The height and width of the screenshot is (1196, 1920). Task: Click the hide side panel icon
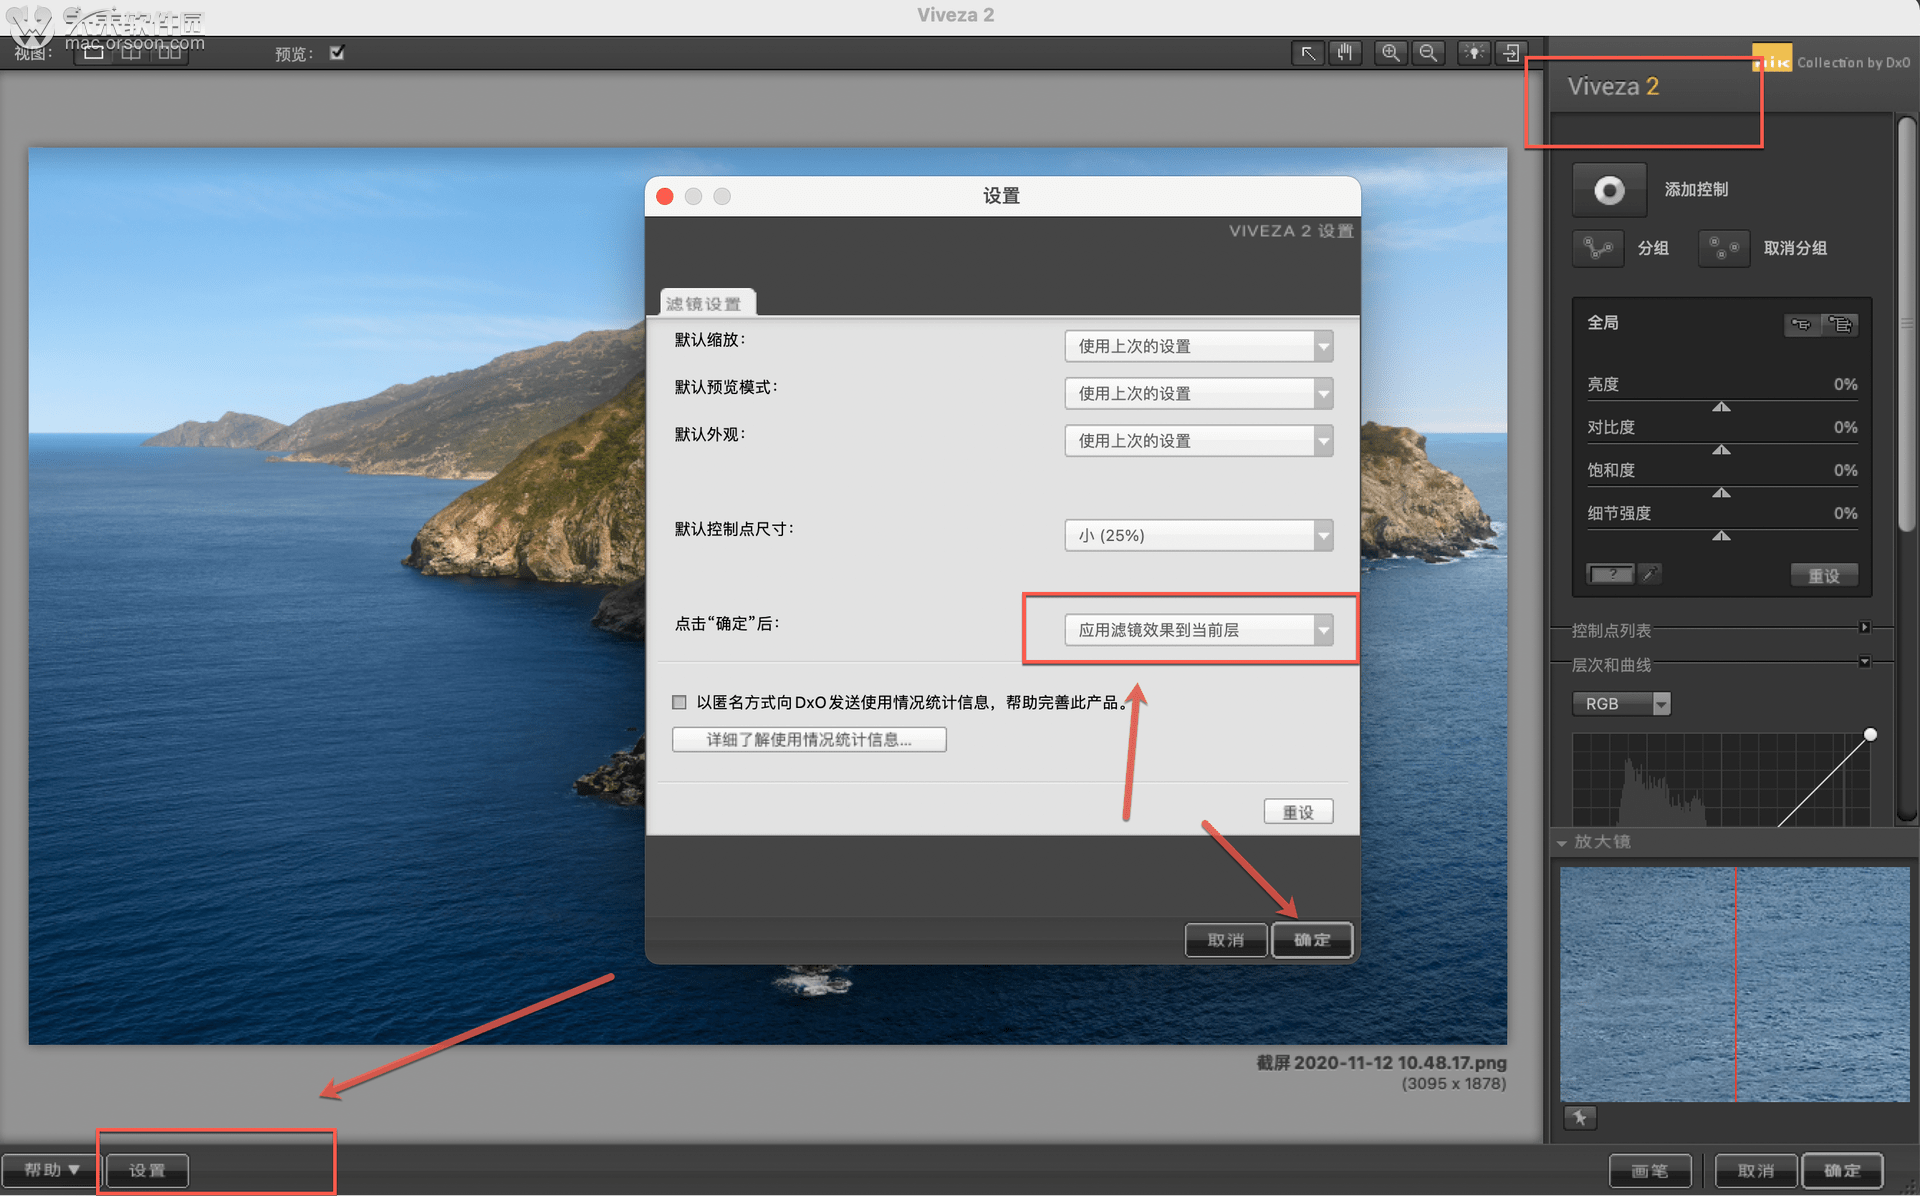pos(1511,53)
